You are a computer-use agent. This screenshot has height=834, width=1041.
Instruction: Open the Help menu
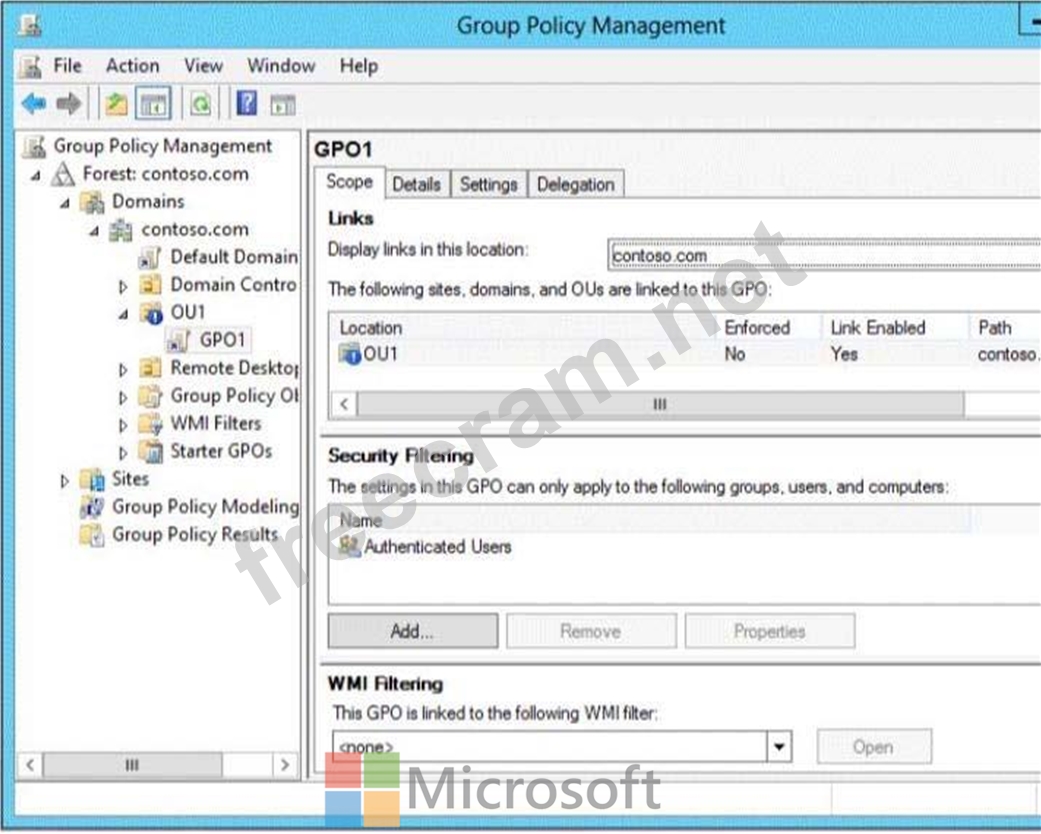(x=359, y=66)
